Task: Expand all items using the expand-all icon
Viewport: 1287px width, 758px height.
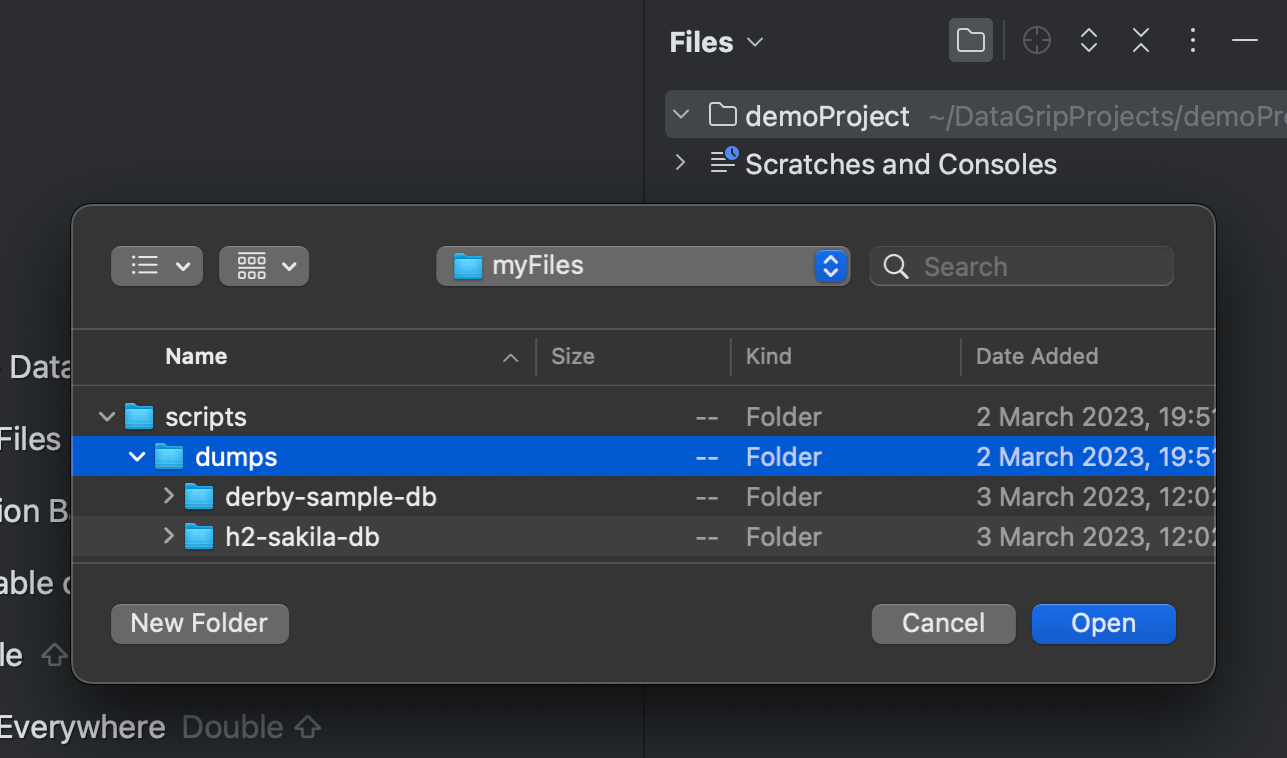Action: tap(1088, 40)
